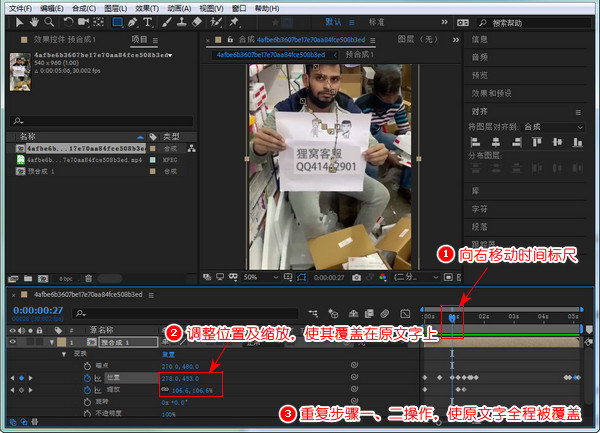Screen dimensions: 600x433
Task: Switch to 项目 tab
Action: (139, 39)
